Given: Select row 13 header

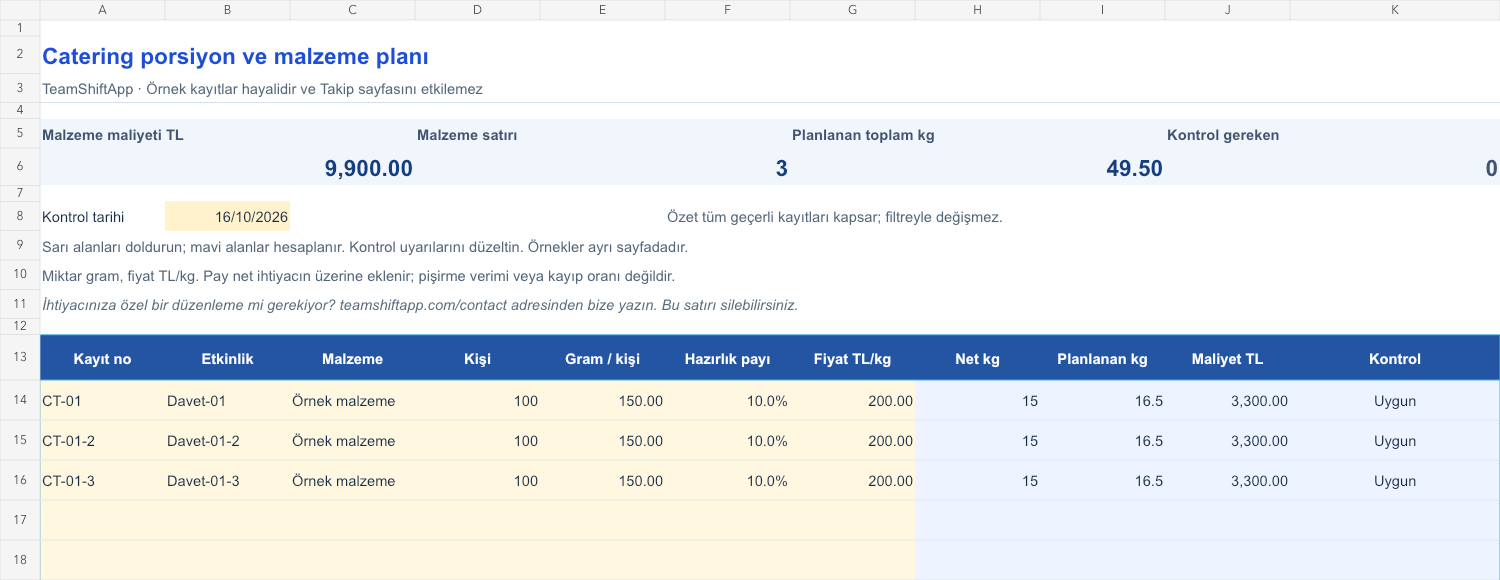Looking at the screenshot, I should [x=20, y=358].
